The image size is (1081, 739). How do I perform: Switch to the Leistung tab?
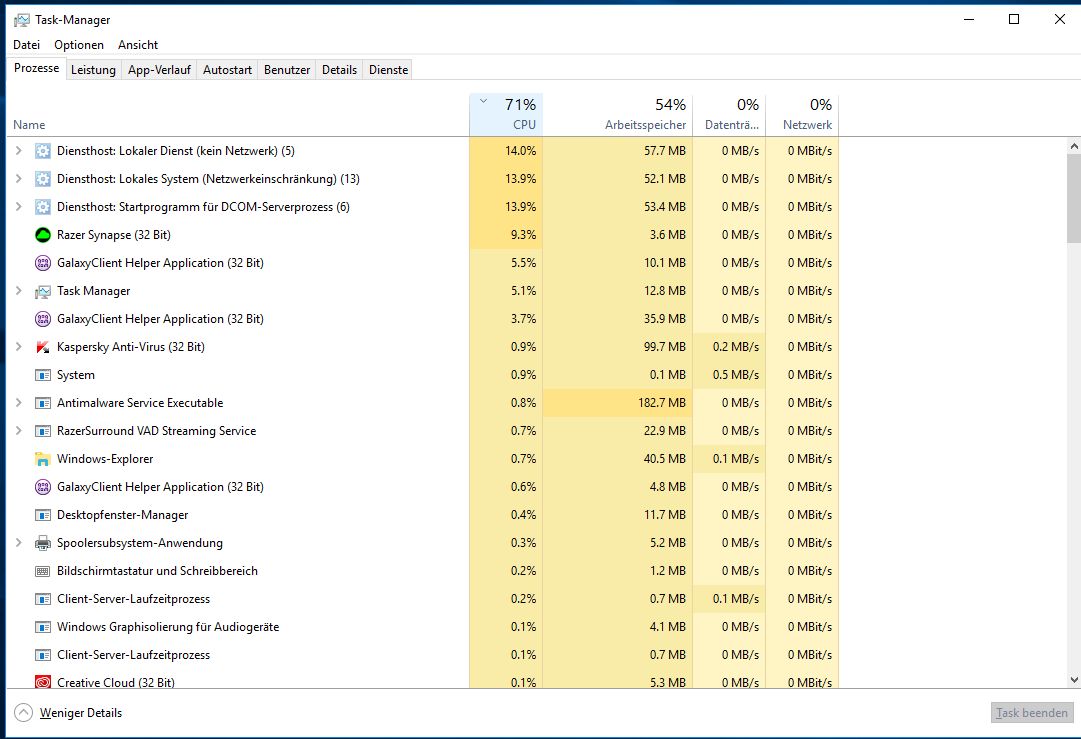[x=93, y=70]
